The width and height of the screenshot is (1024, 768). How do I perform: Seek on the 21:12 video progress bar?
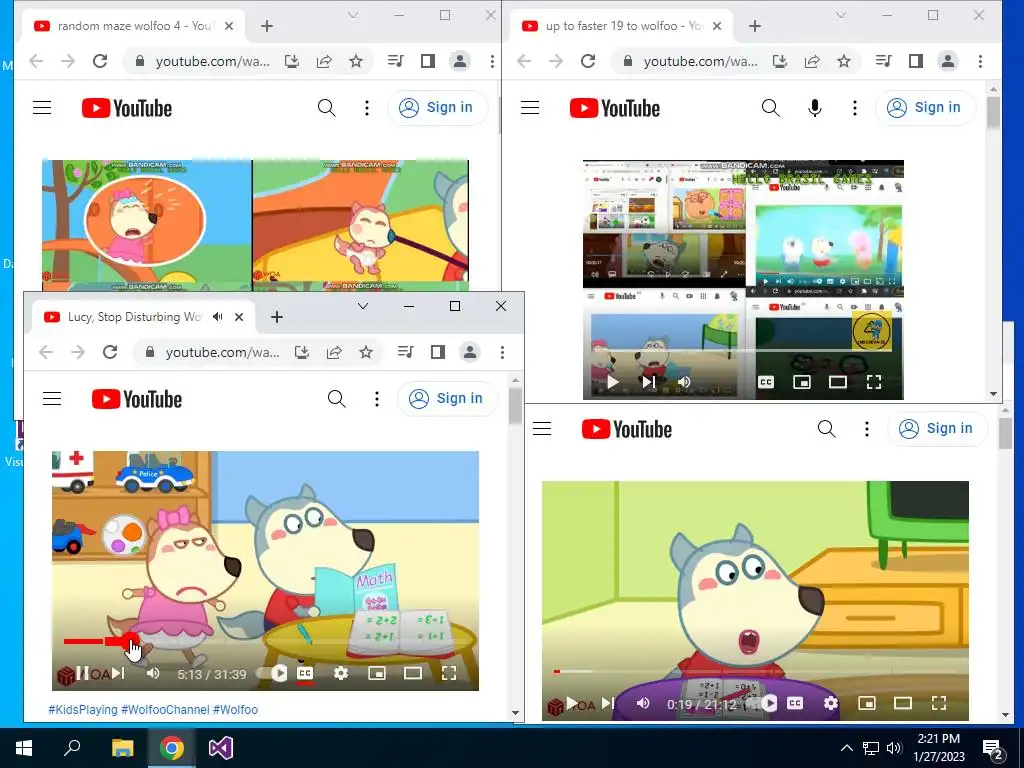(756, 671)
